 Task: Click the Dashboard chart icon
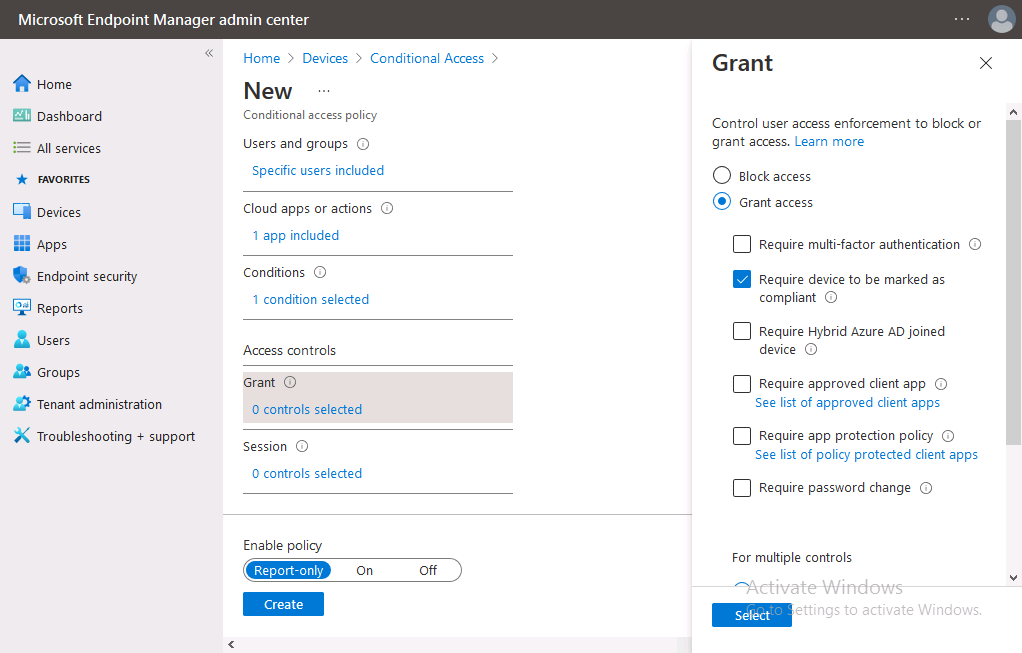pyautogui.click(x=22, y=115)
